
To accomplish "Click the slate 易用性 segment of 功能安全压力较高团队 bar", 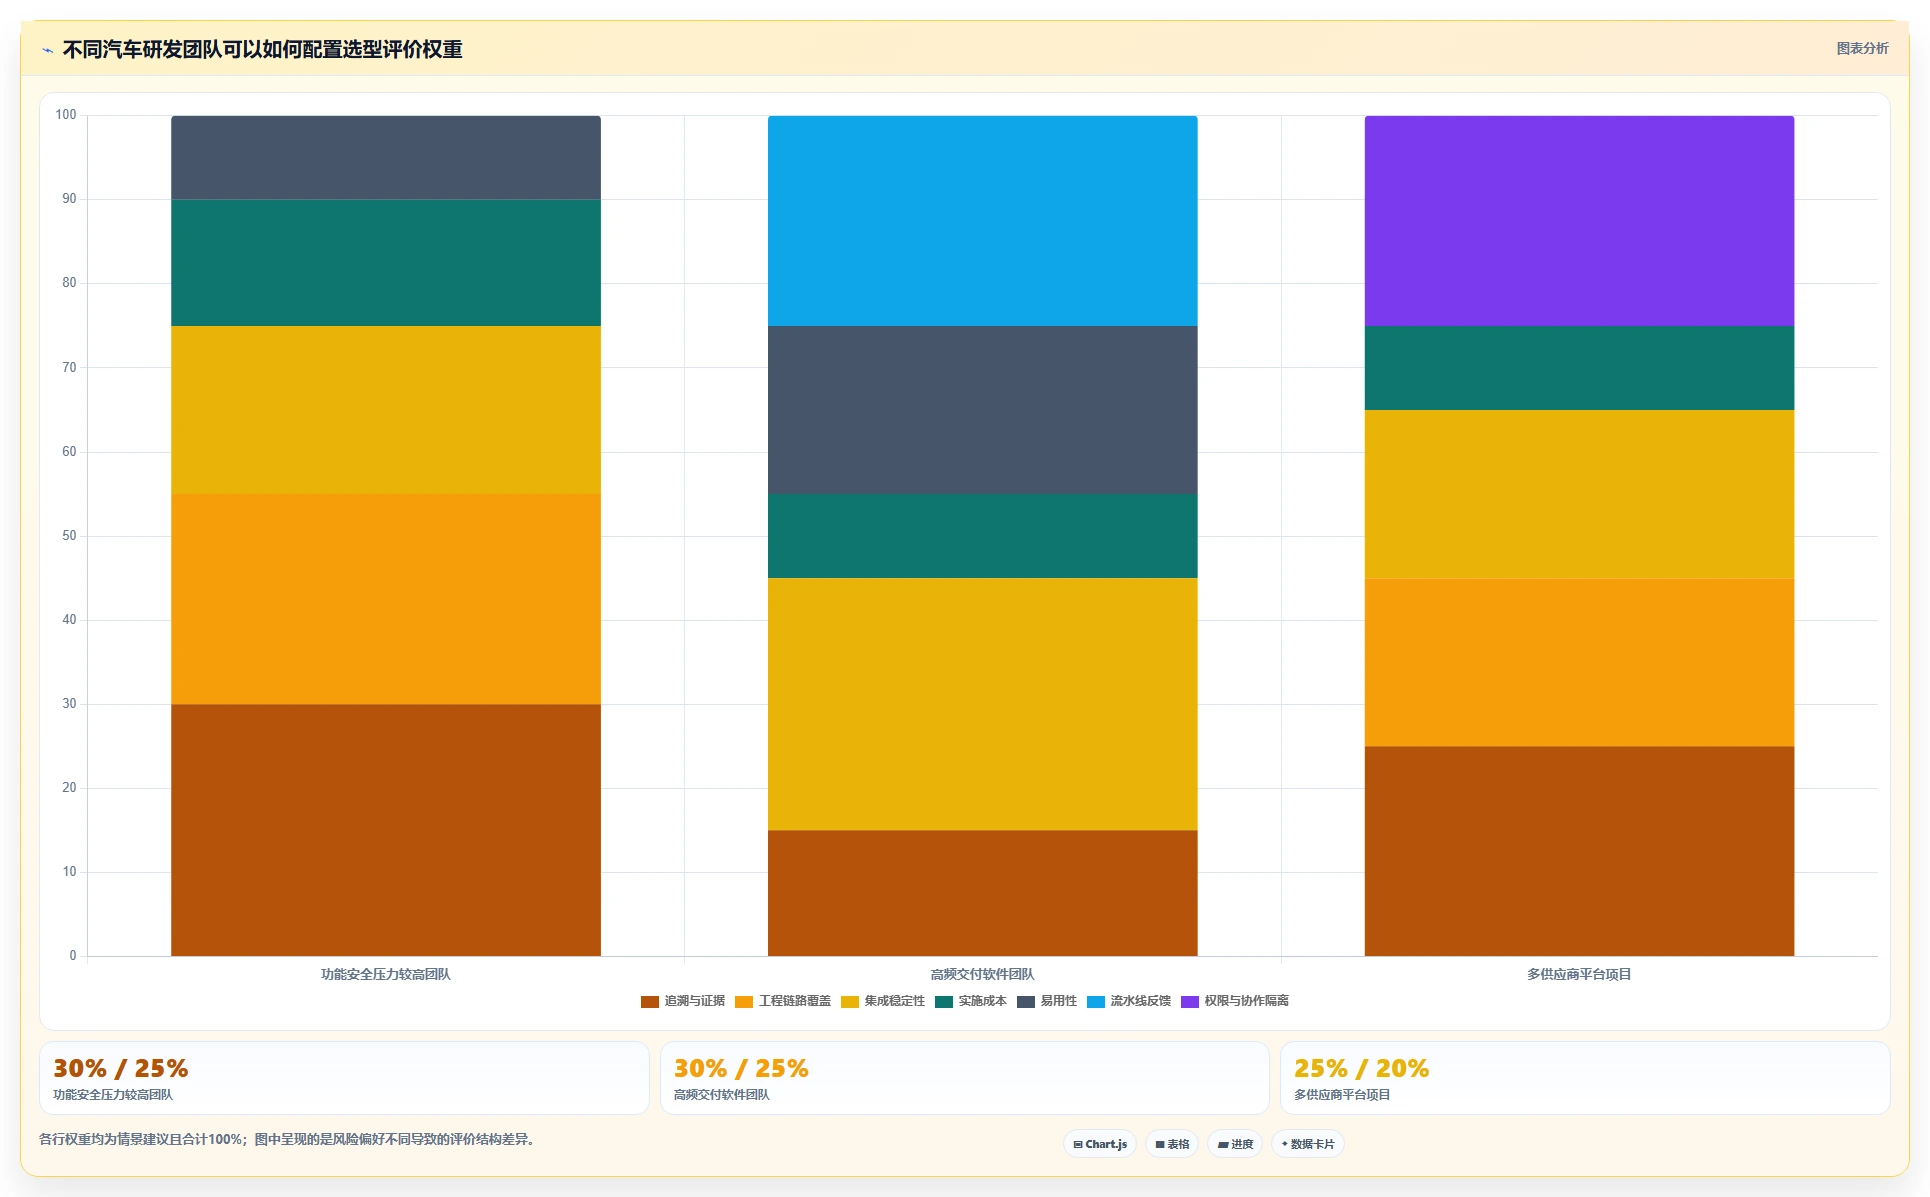I will (386, 158).
